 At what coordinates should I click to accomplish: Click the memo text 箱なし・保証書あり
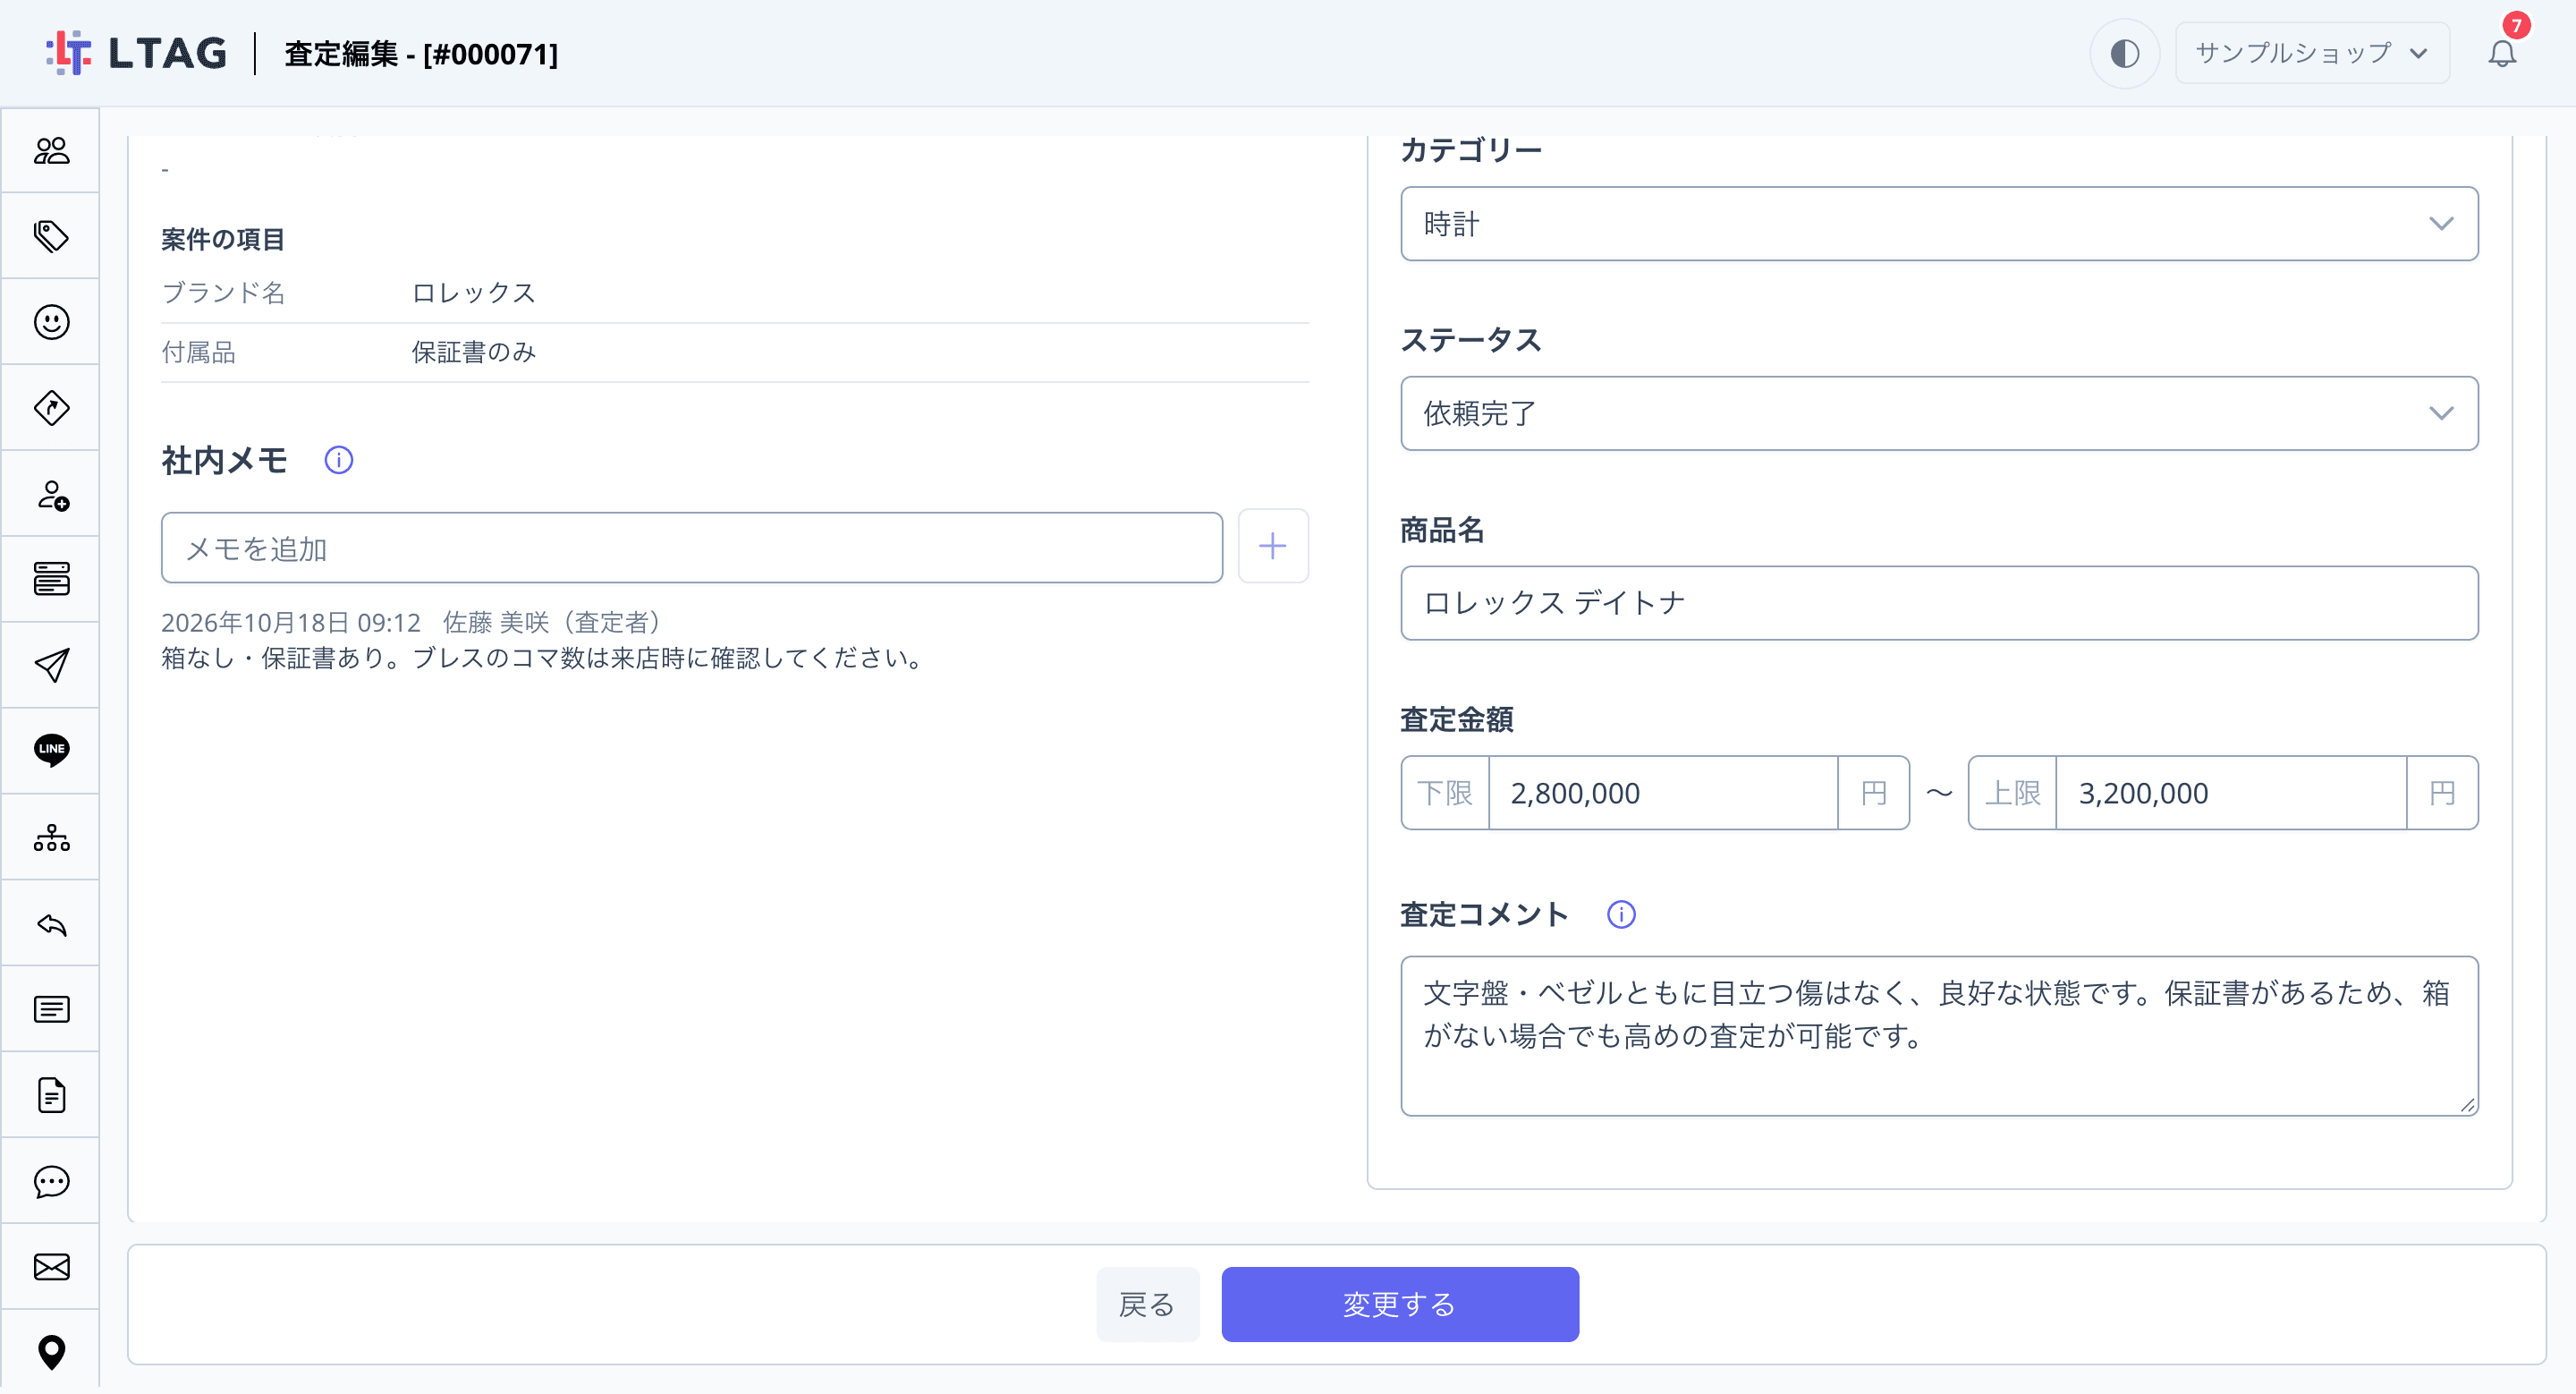tap(545, 658)
